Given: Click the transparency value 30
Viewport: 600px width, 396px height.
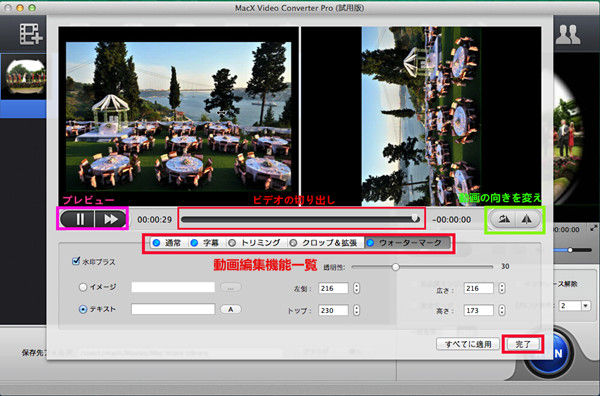Looking at the screenshot, I should (x=505, y=267).
